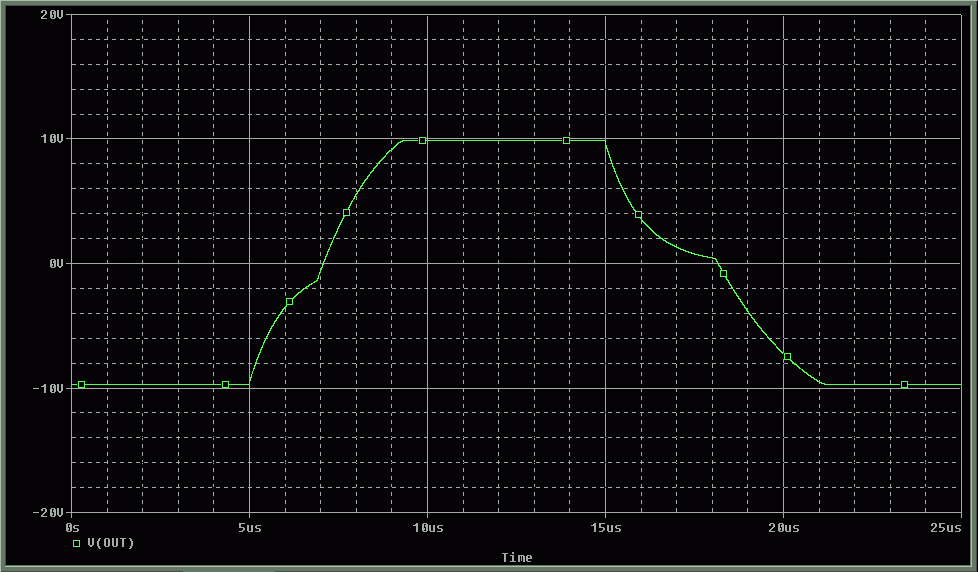Click the V(OUT) legend square symbol

pyautogui.click(x=76, y=543)
